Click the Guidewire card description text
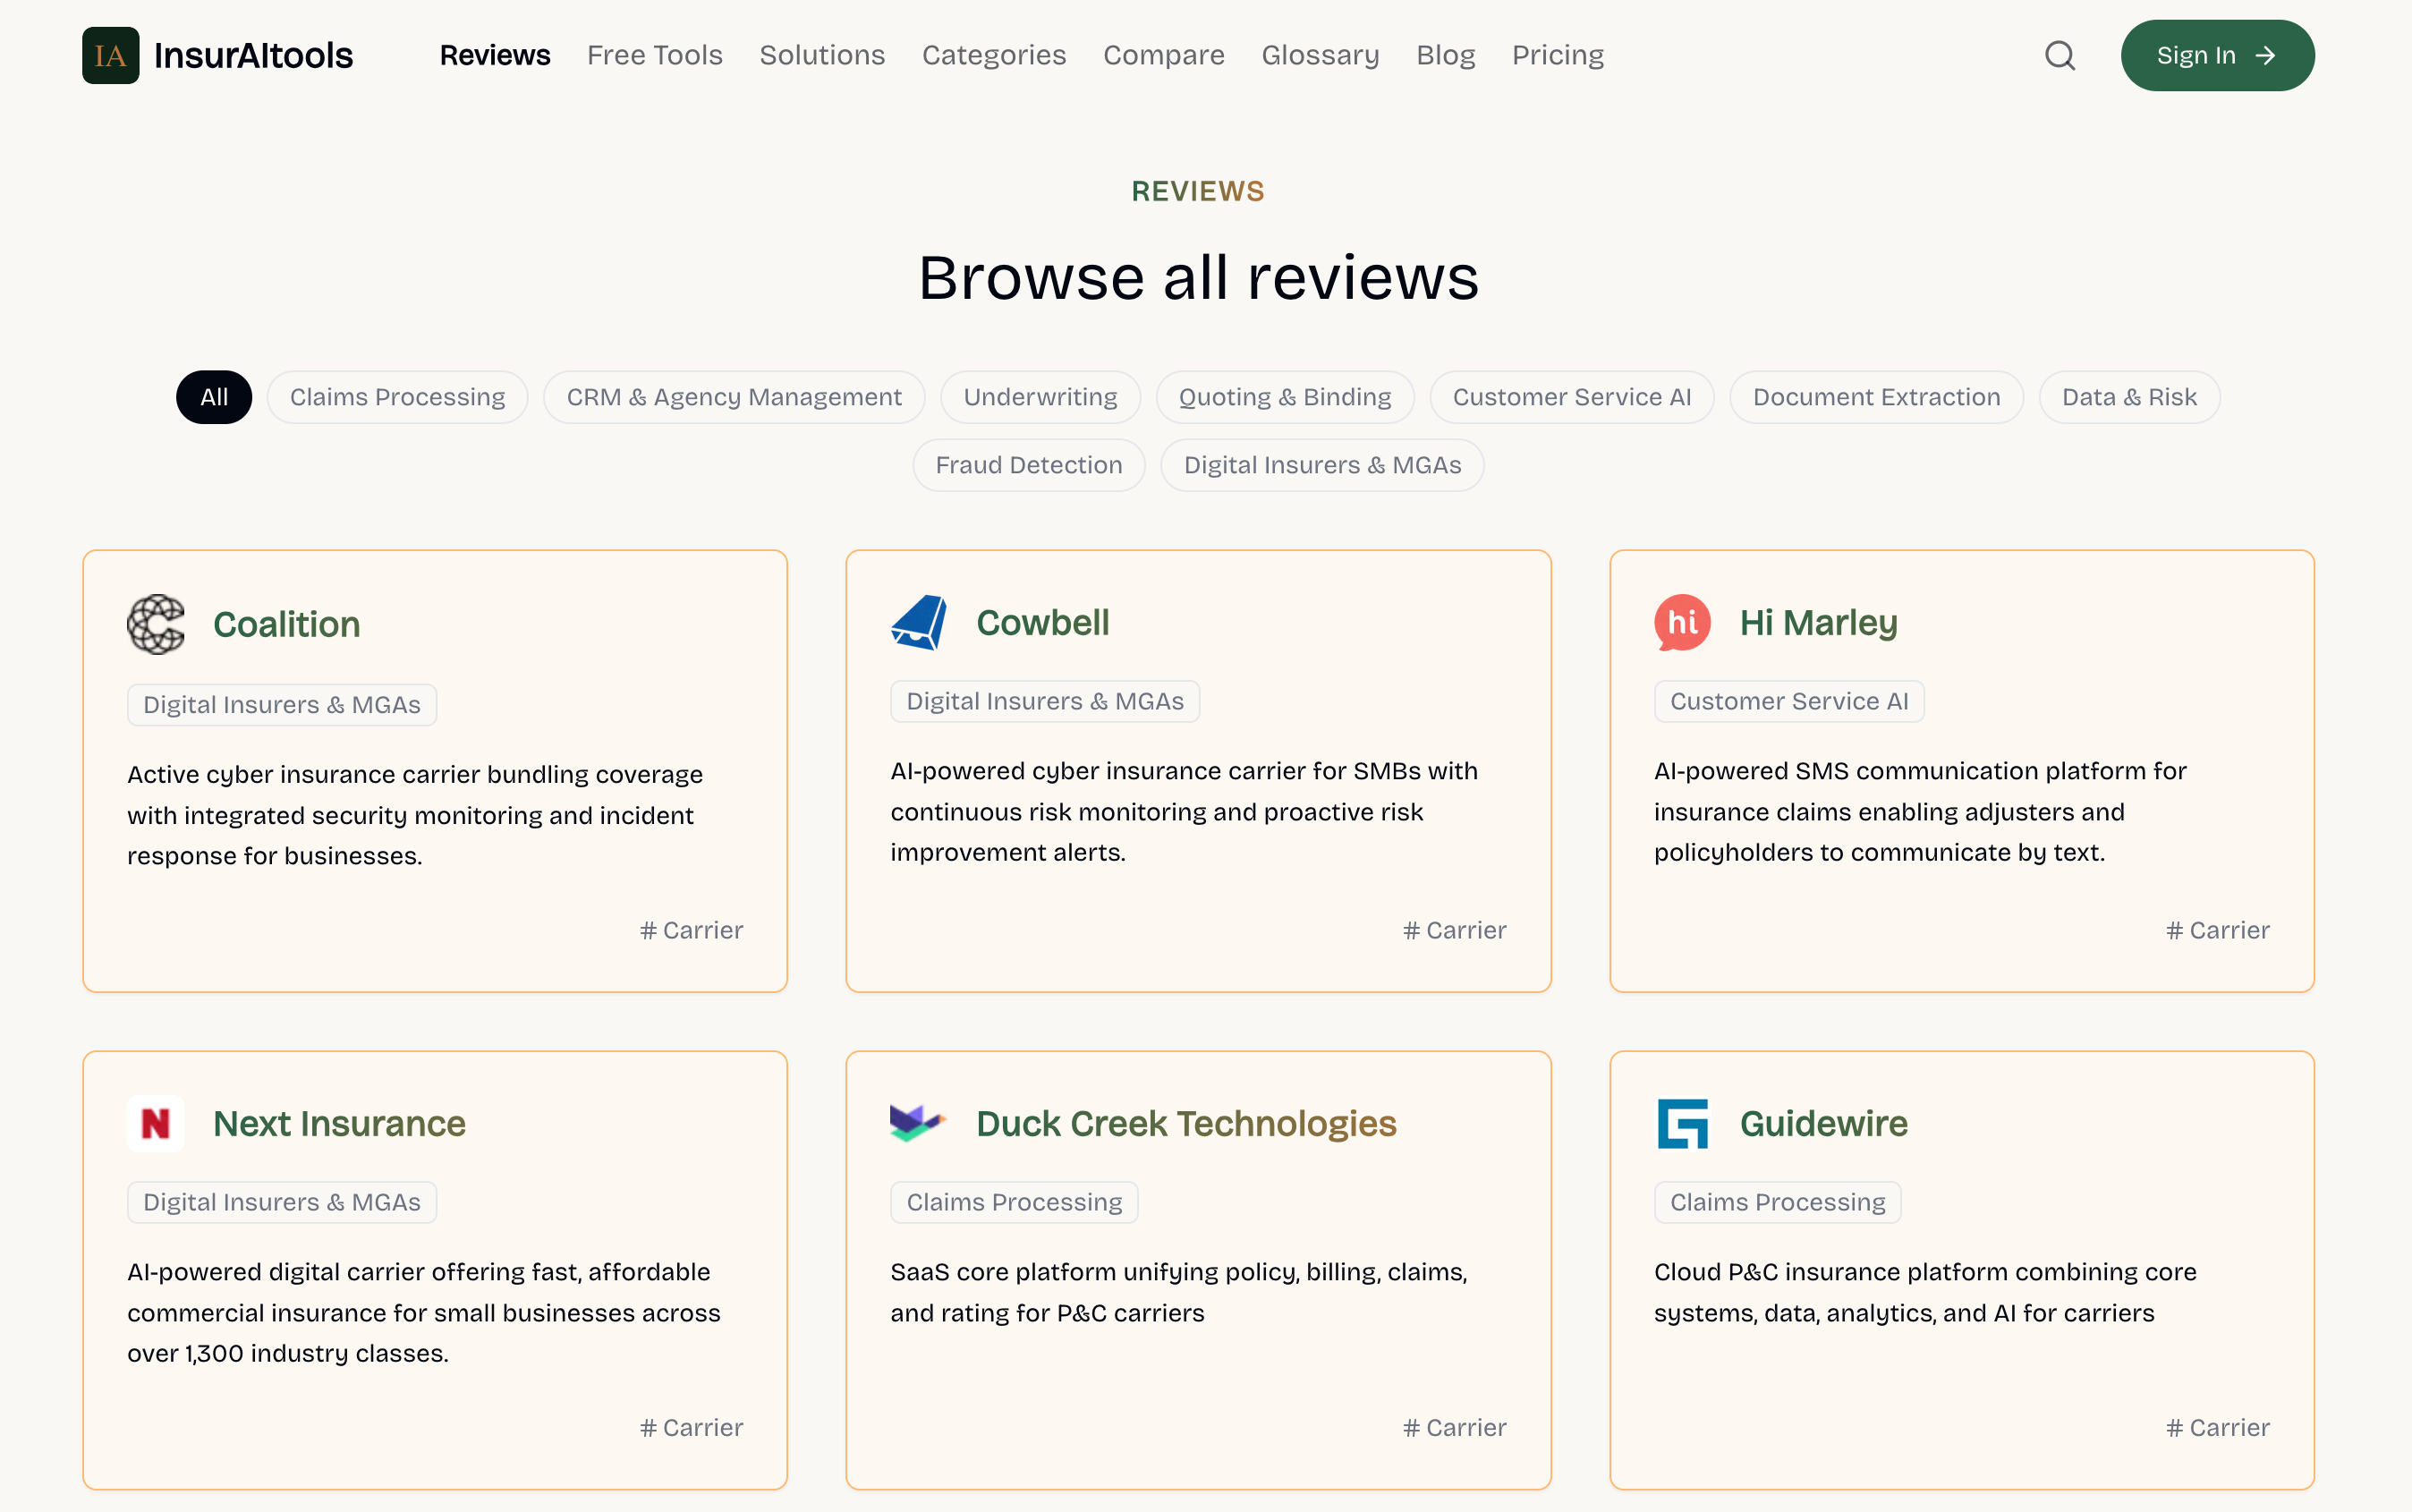Viewport: 2412px width, 1512px height. [x=1925, y=1292]
